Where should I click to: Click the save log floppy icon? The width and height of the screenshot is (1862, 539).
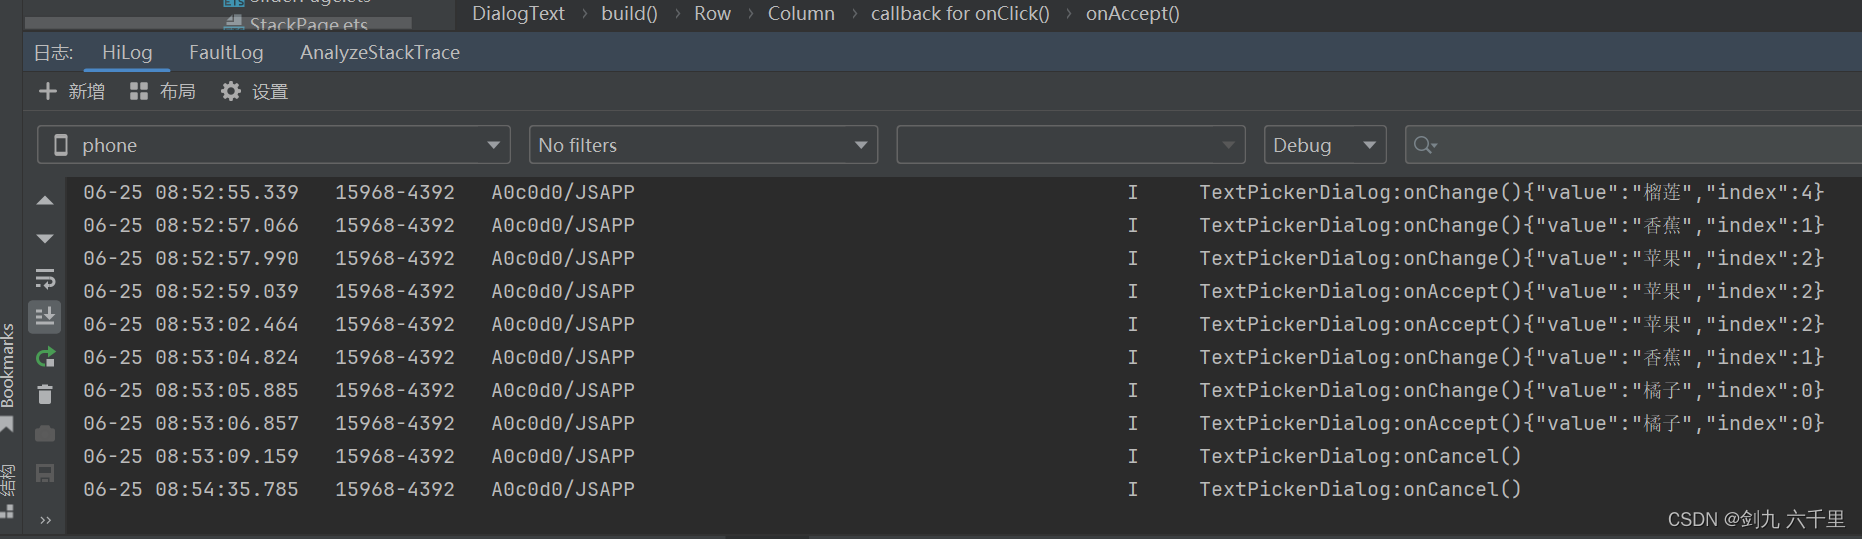coord(45,473)
